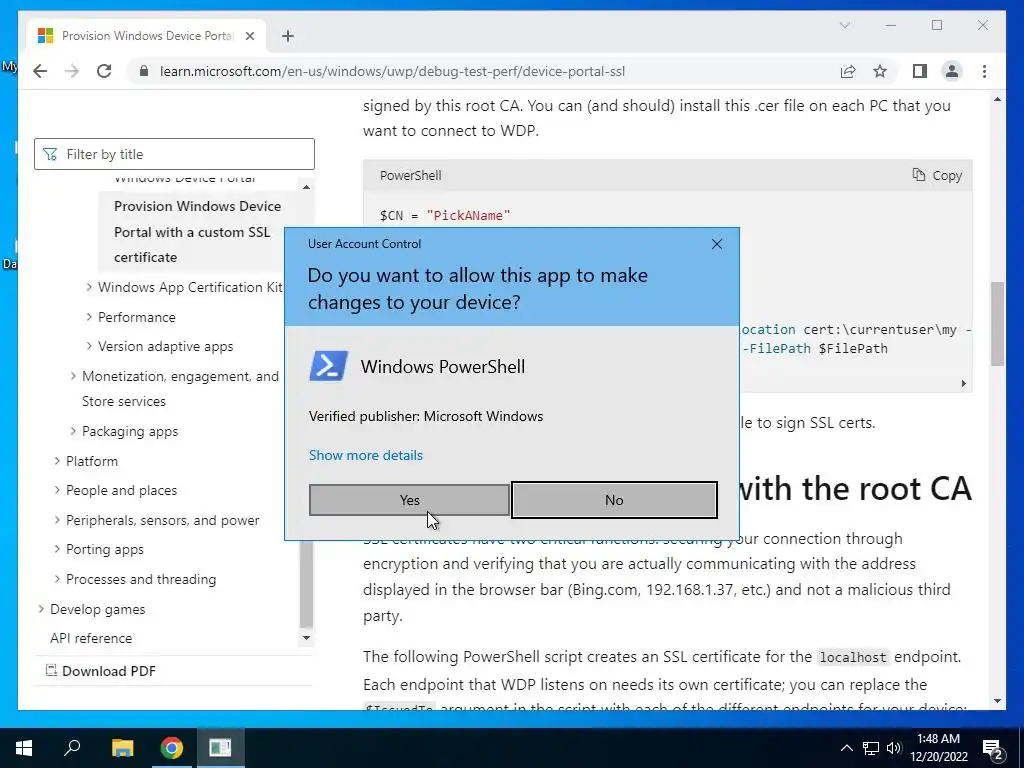Viewport: 1024px width, 768px height.
Task: Open network status tray icon
Action: (871, 748)
